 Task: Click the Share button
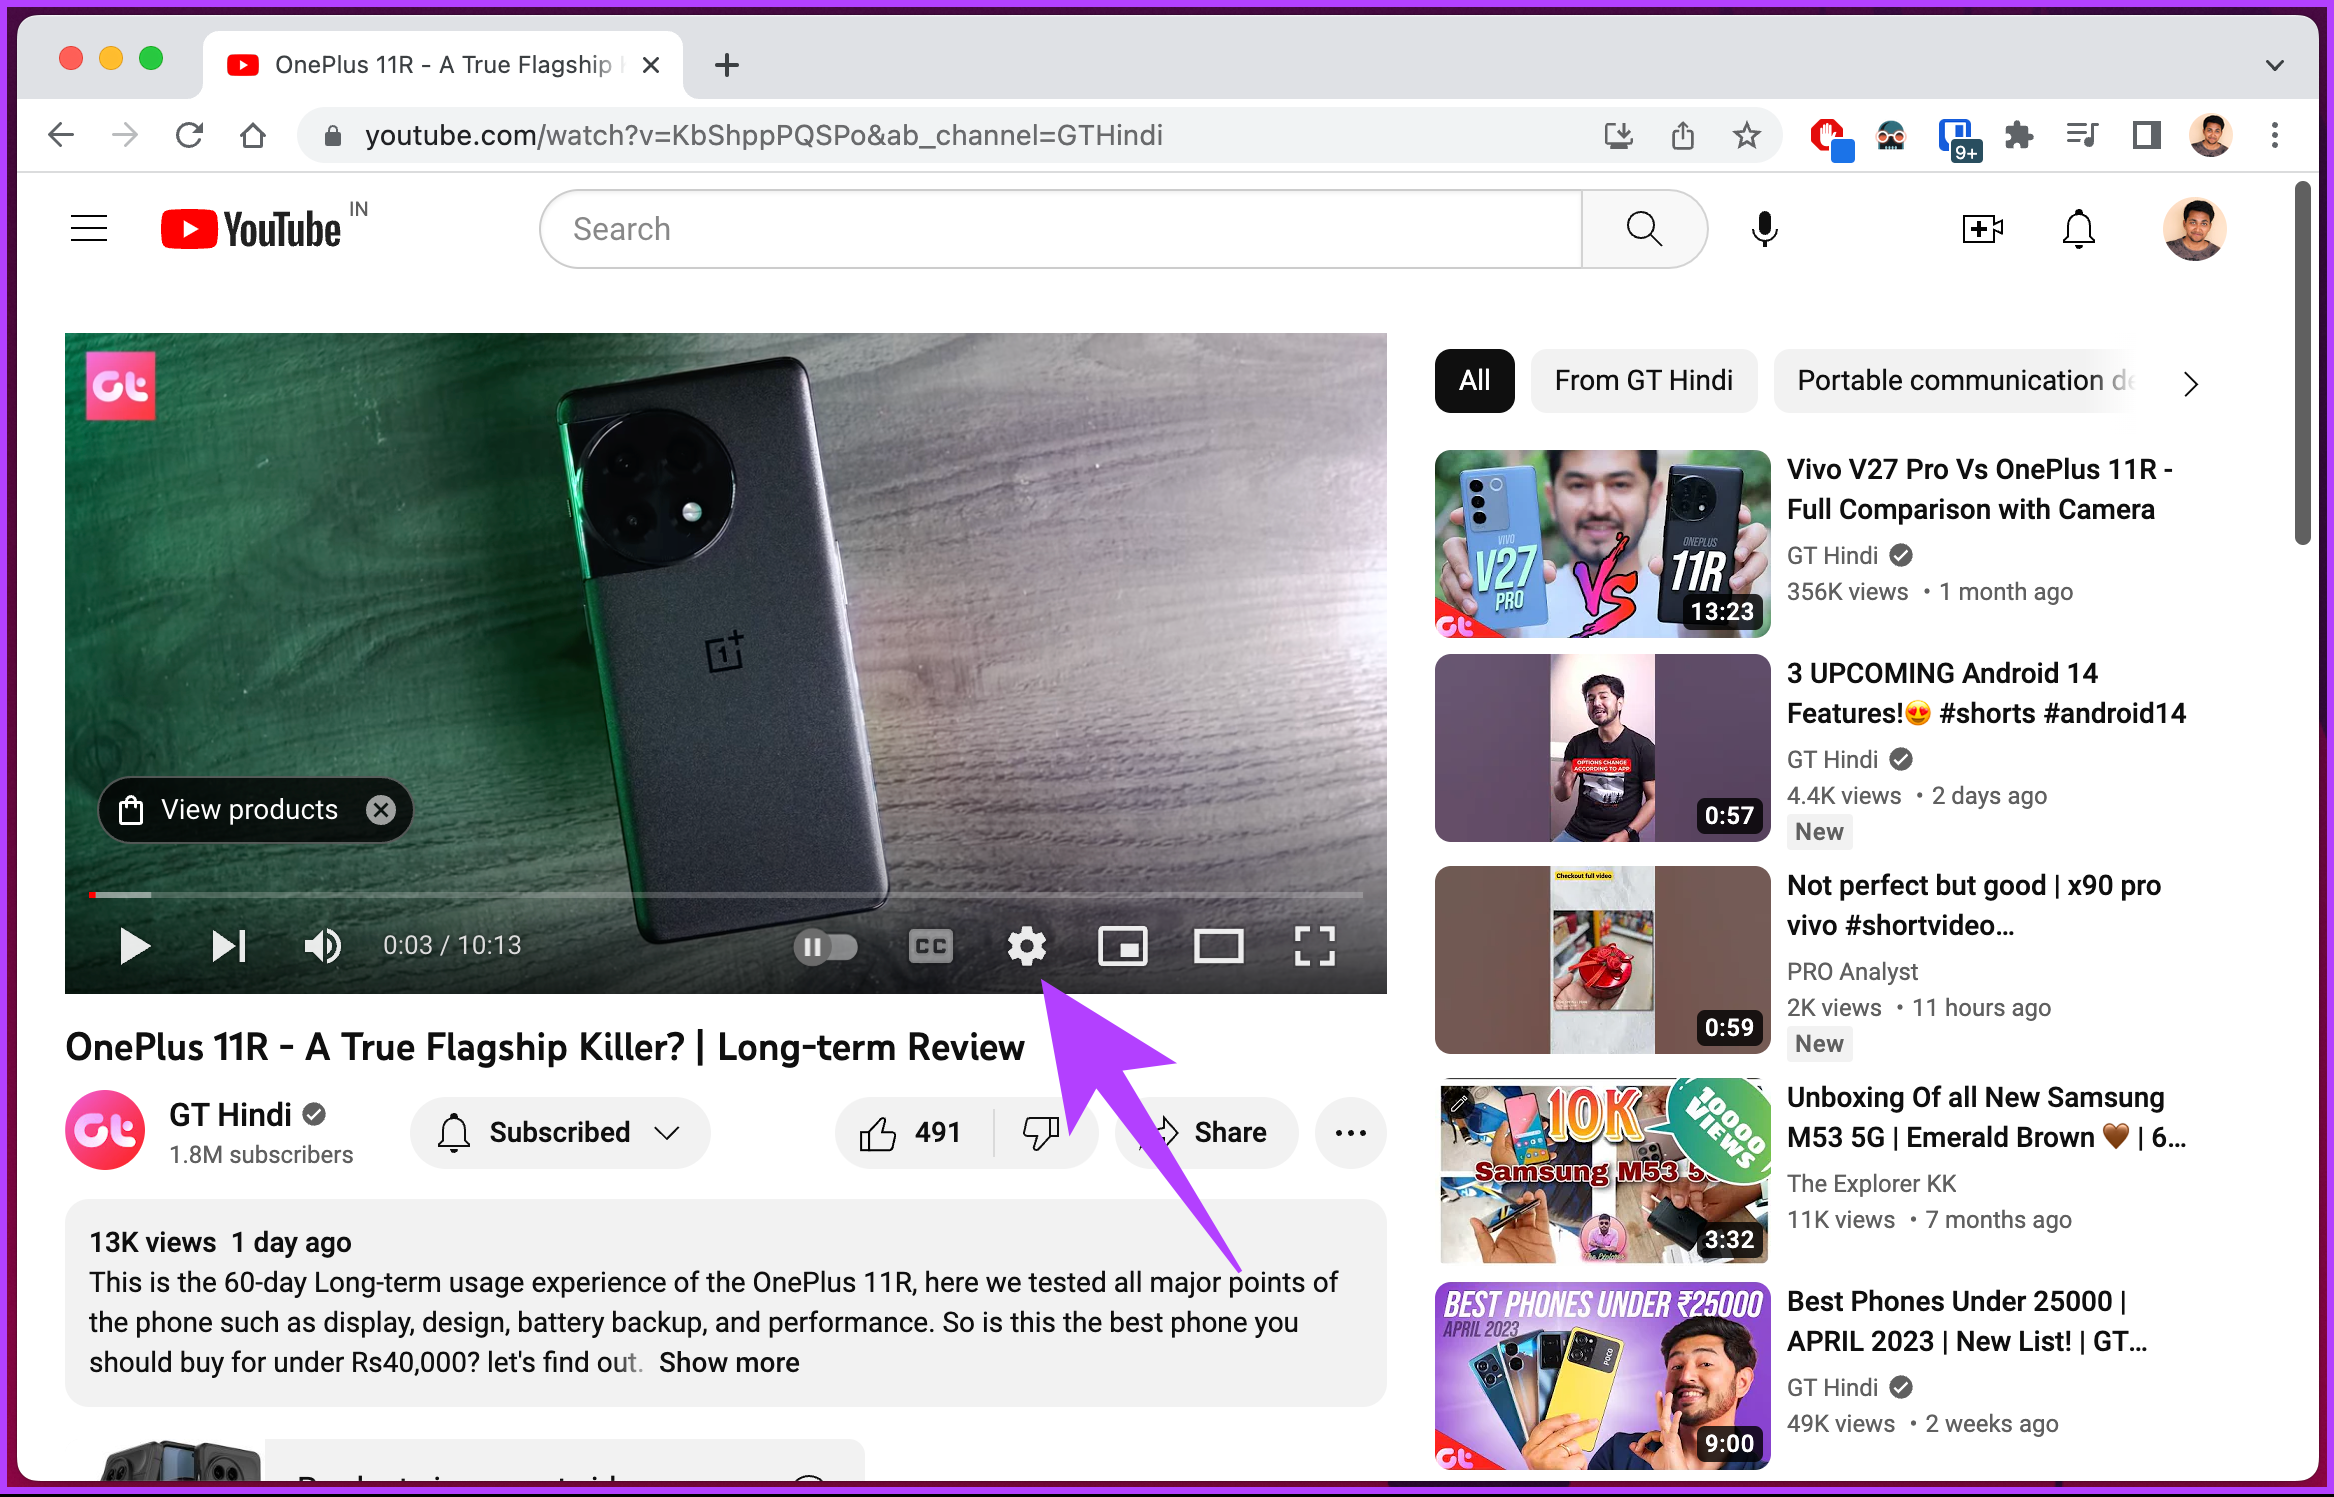tap(1207, 1133)
